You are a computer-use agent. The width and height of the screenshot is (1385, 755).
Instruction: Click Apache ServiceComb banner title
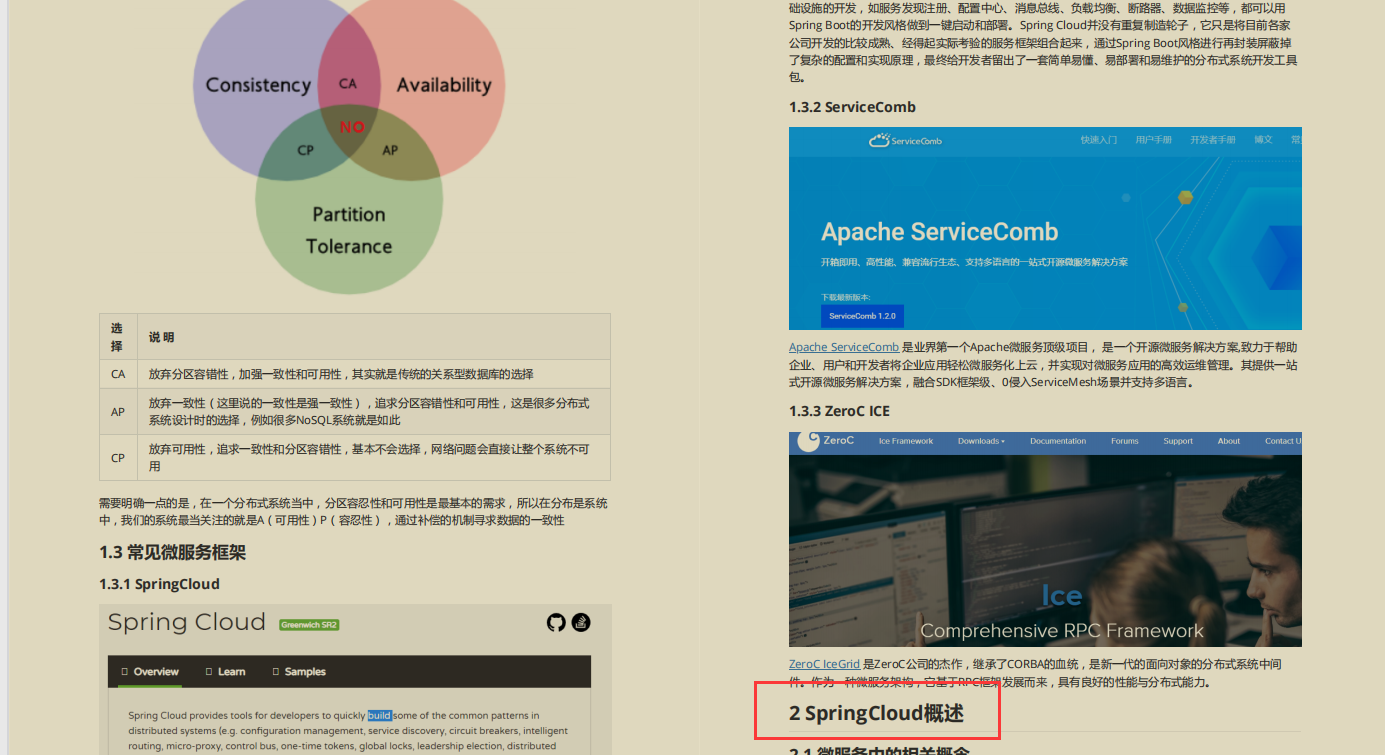[939, 232]
